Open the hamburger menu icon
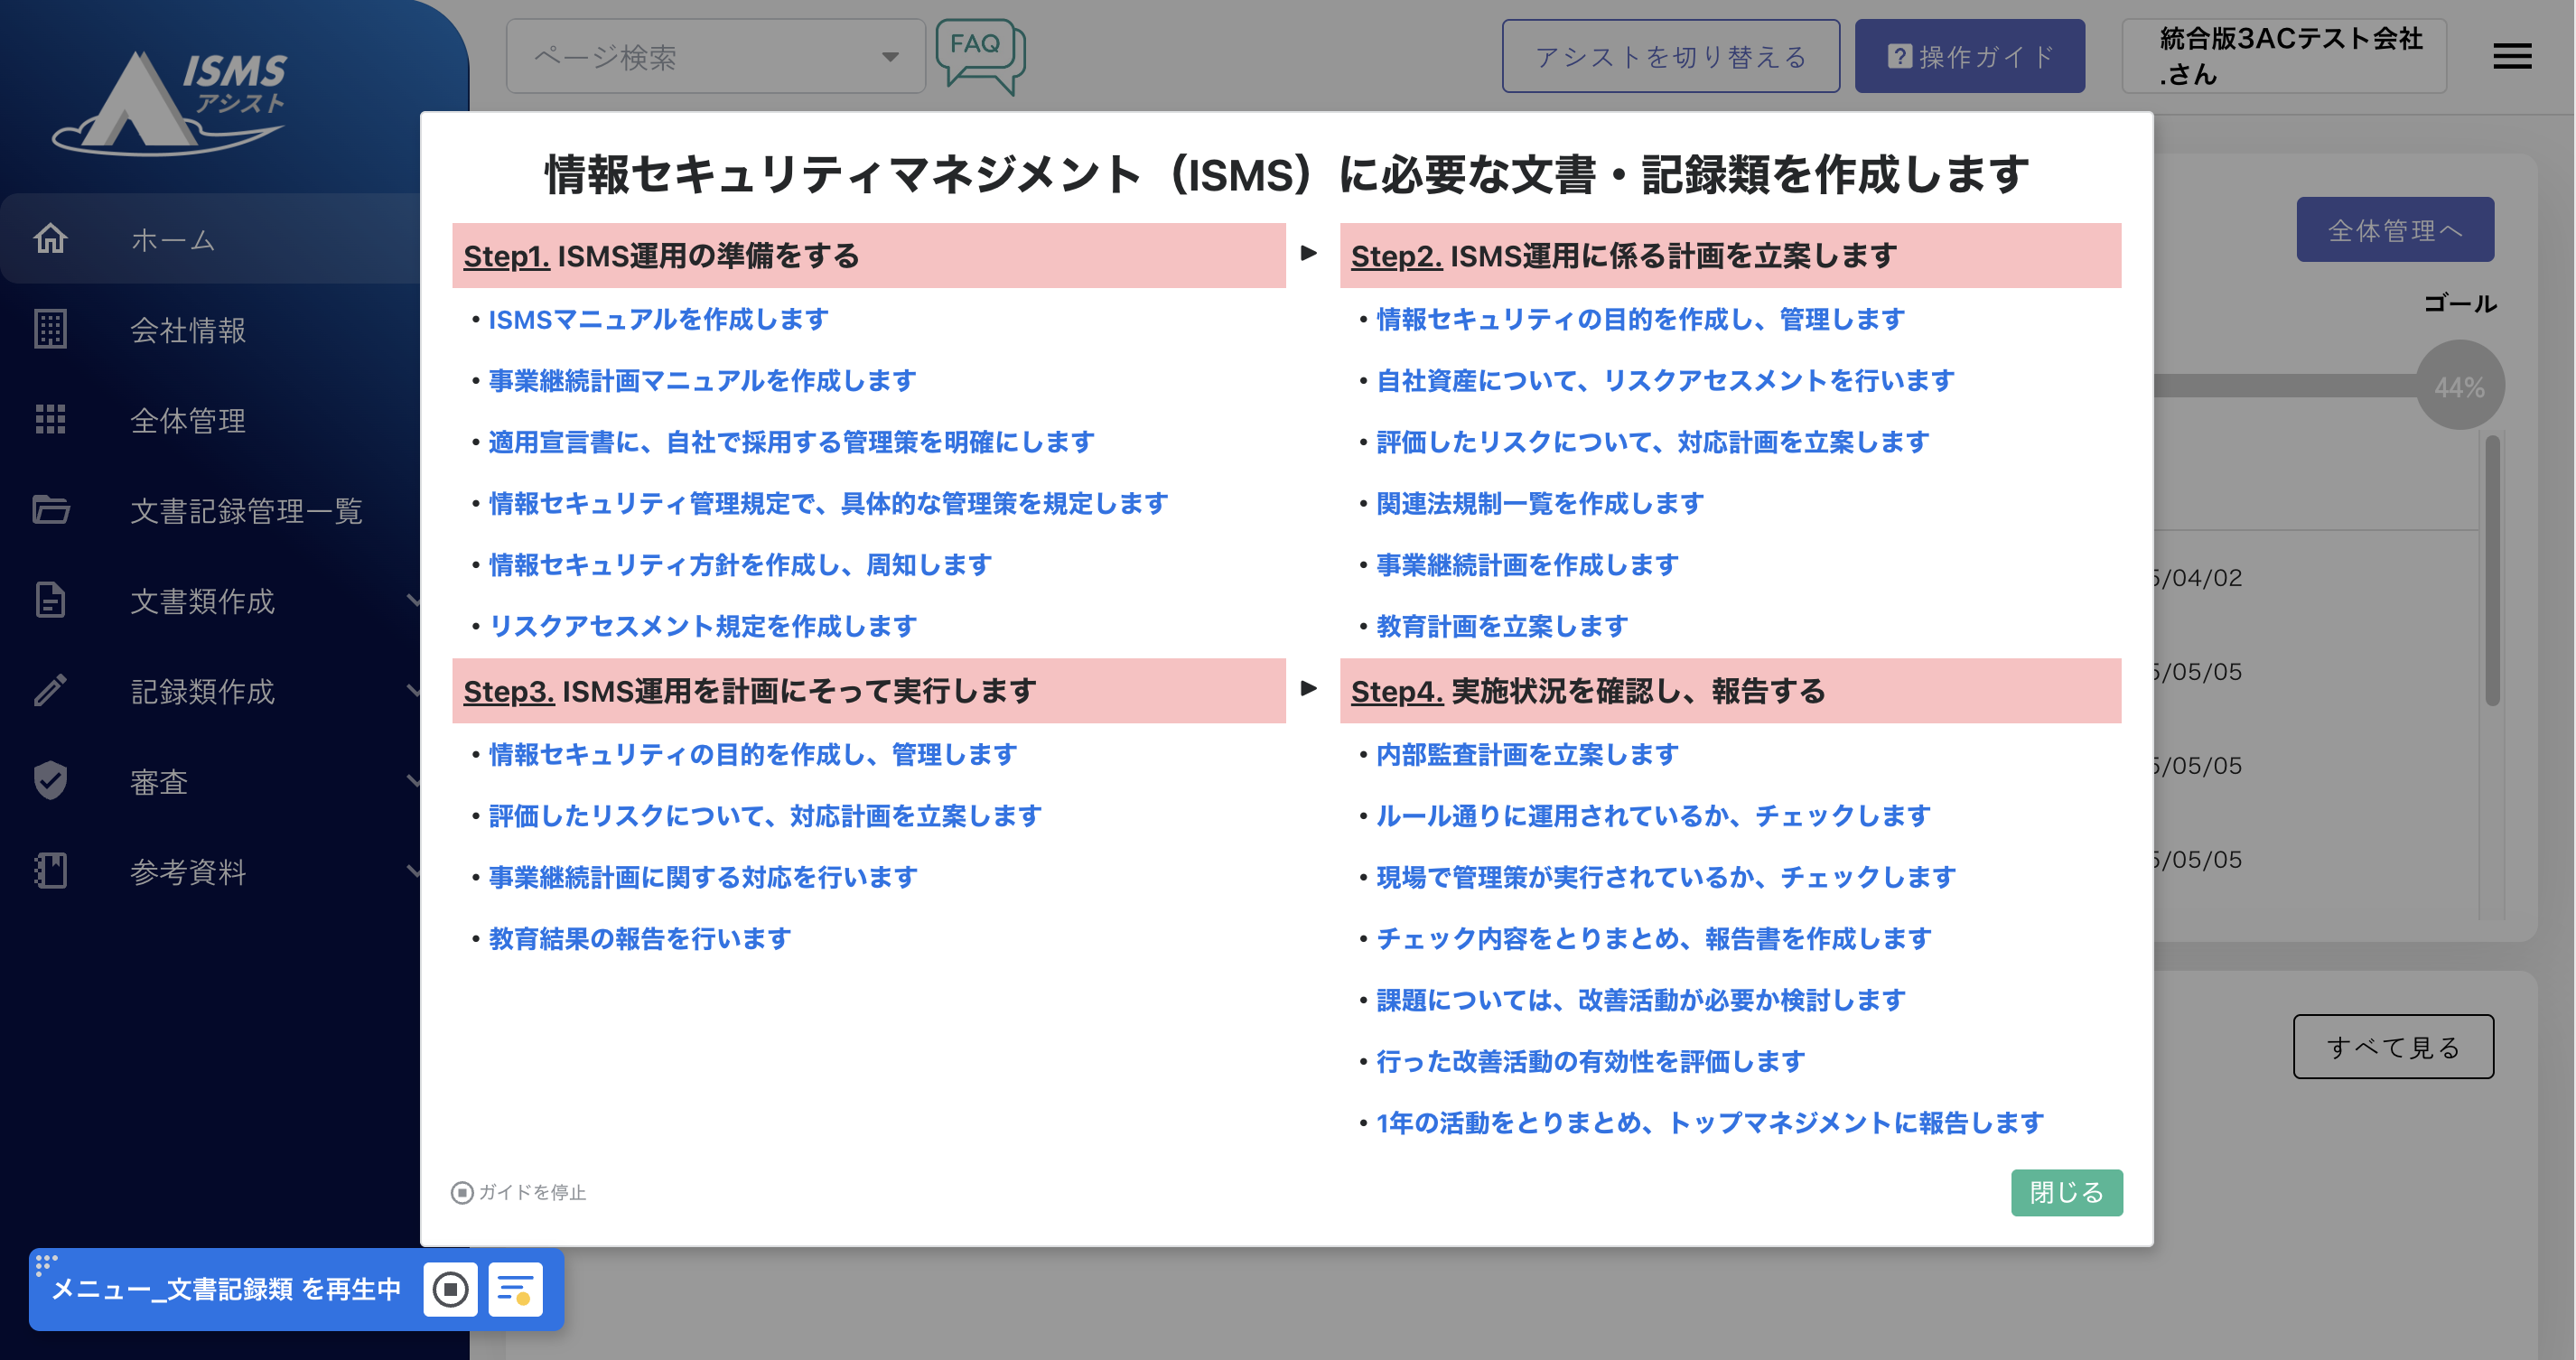 (x=2511, y=57)
